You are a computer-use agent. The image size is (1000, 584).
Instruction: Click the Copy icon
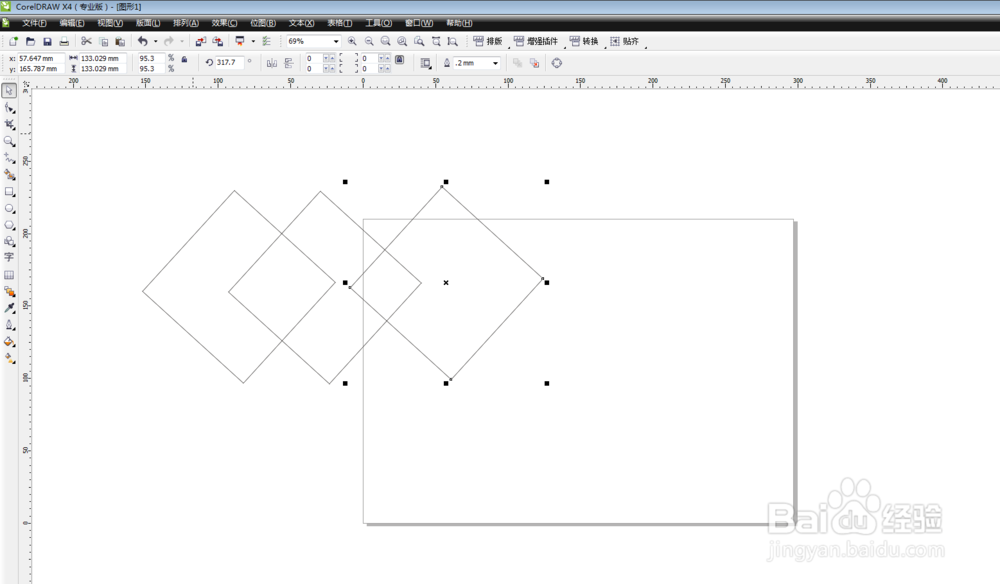coord(103,41)
